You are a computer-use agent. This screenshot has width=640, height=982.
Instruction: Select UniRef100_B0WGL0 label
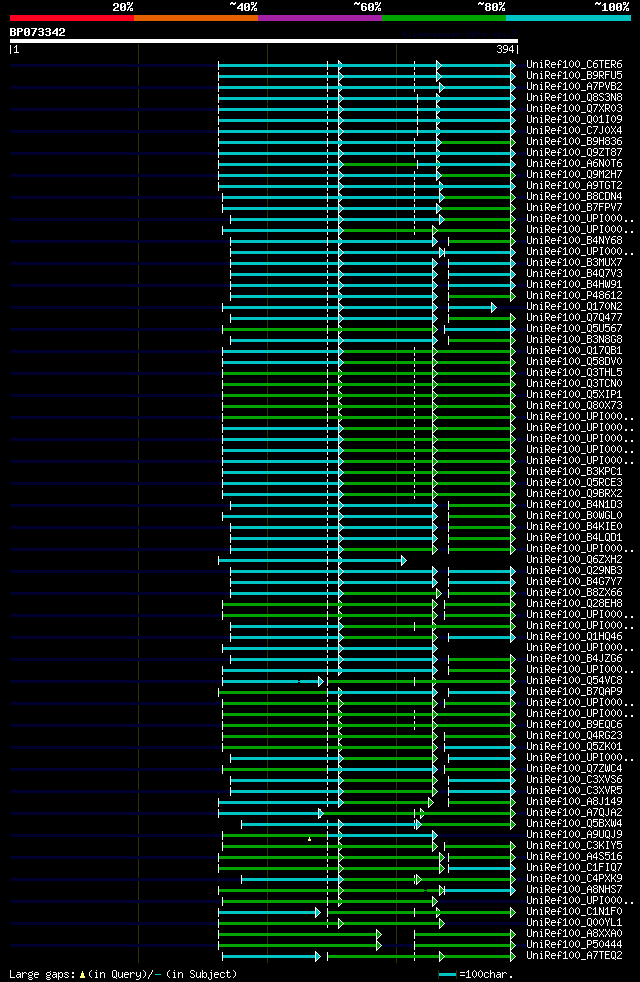574,515
